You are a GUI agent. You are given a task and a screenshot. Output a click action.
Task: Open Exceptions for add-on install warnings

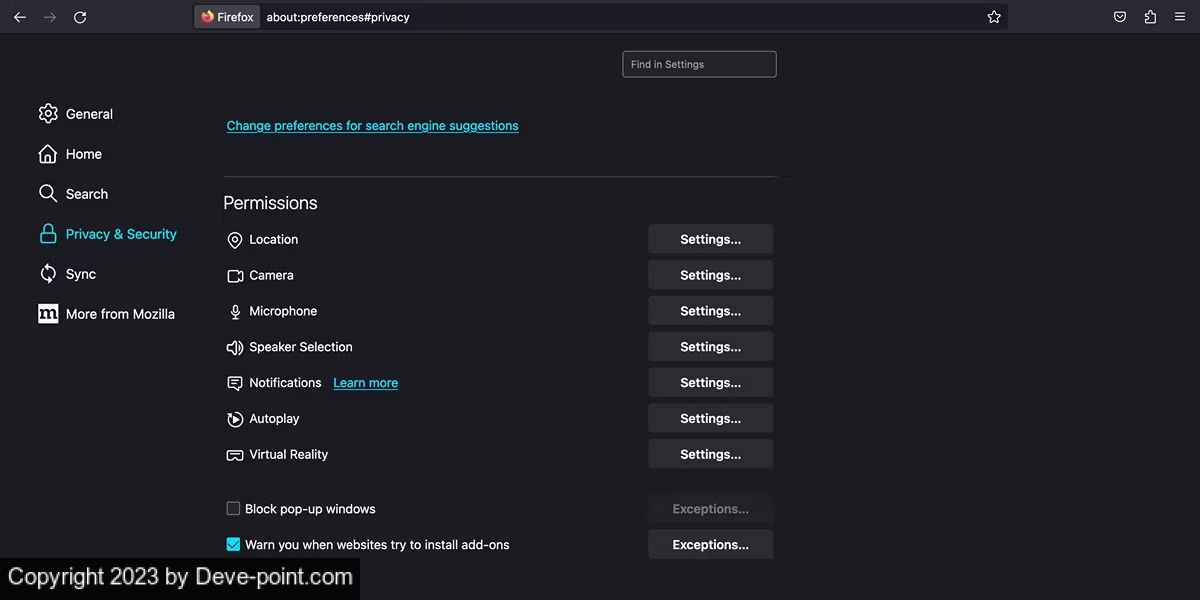pos(711,545)
